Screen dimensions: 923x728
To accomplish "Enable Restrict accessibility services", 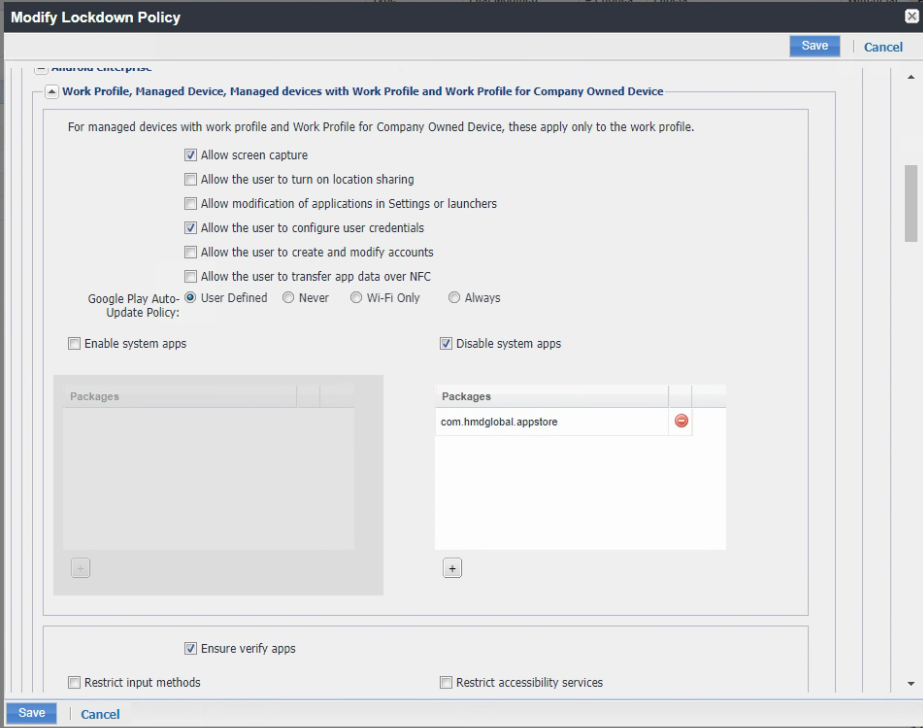I will 445,682.
